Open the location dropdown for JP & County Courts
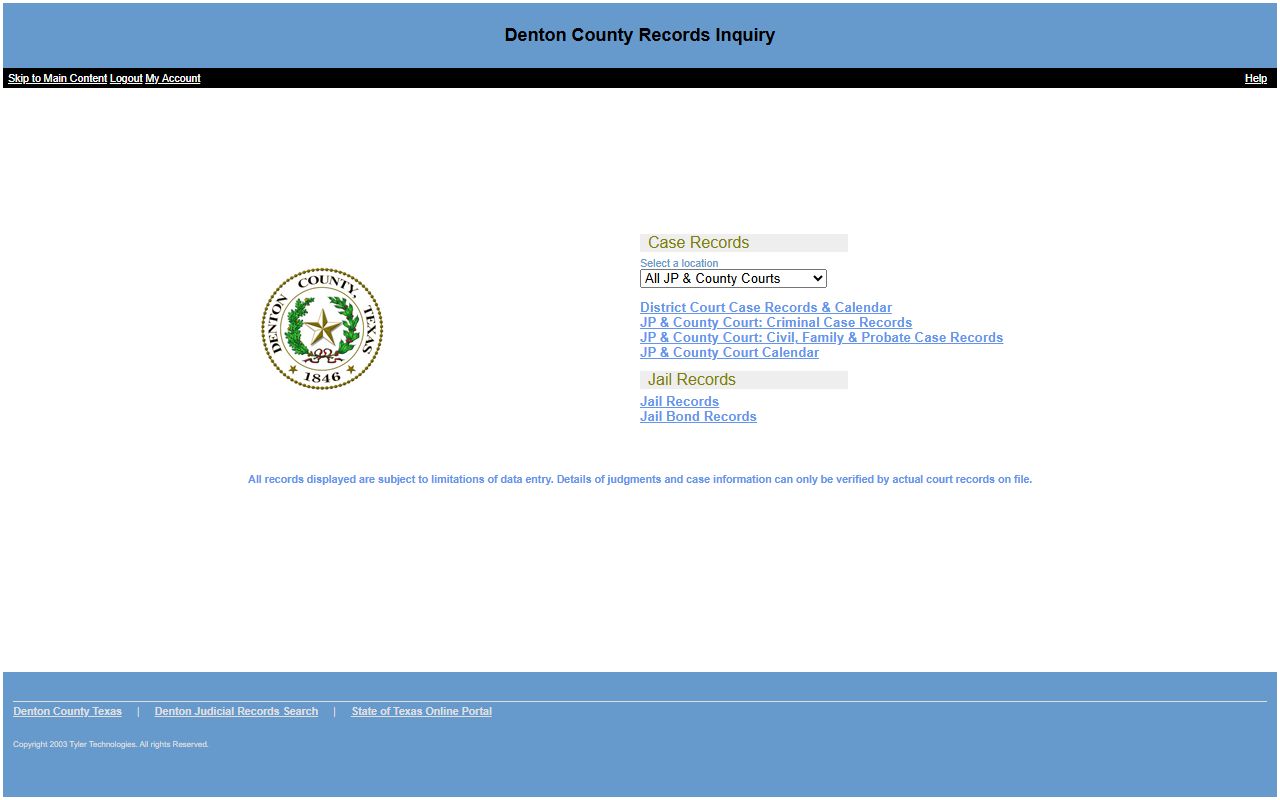The height and width of the screenshot is (800, 1280). click(x=733, y=279)
